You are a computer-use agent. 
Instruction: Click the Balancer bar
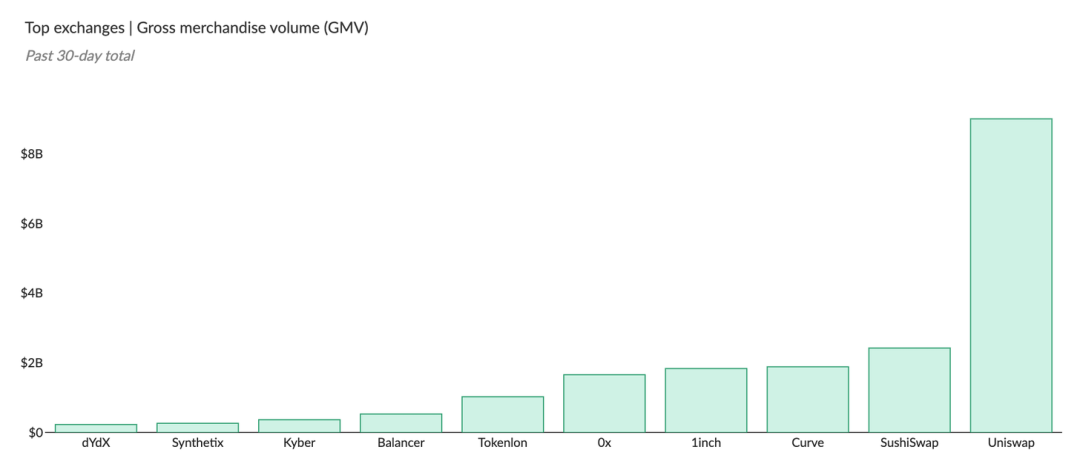click(401, 423)
